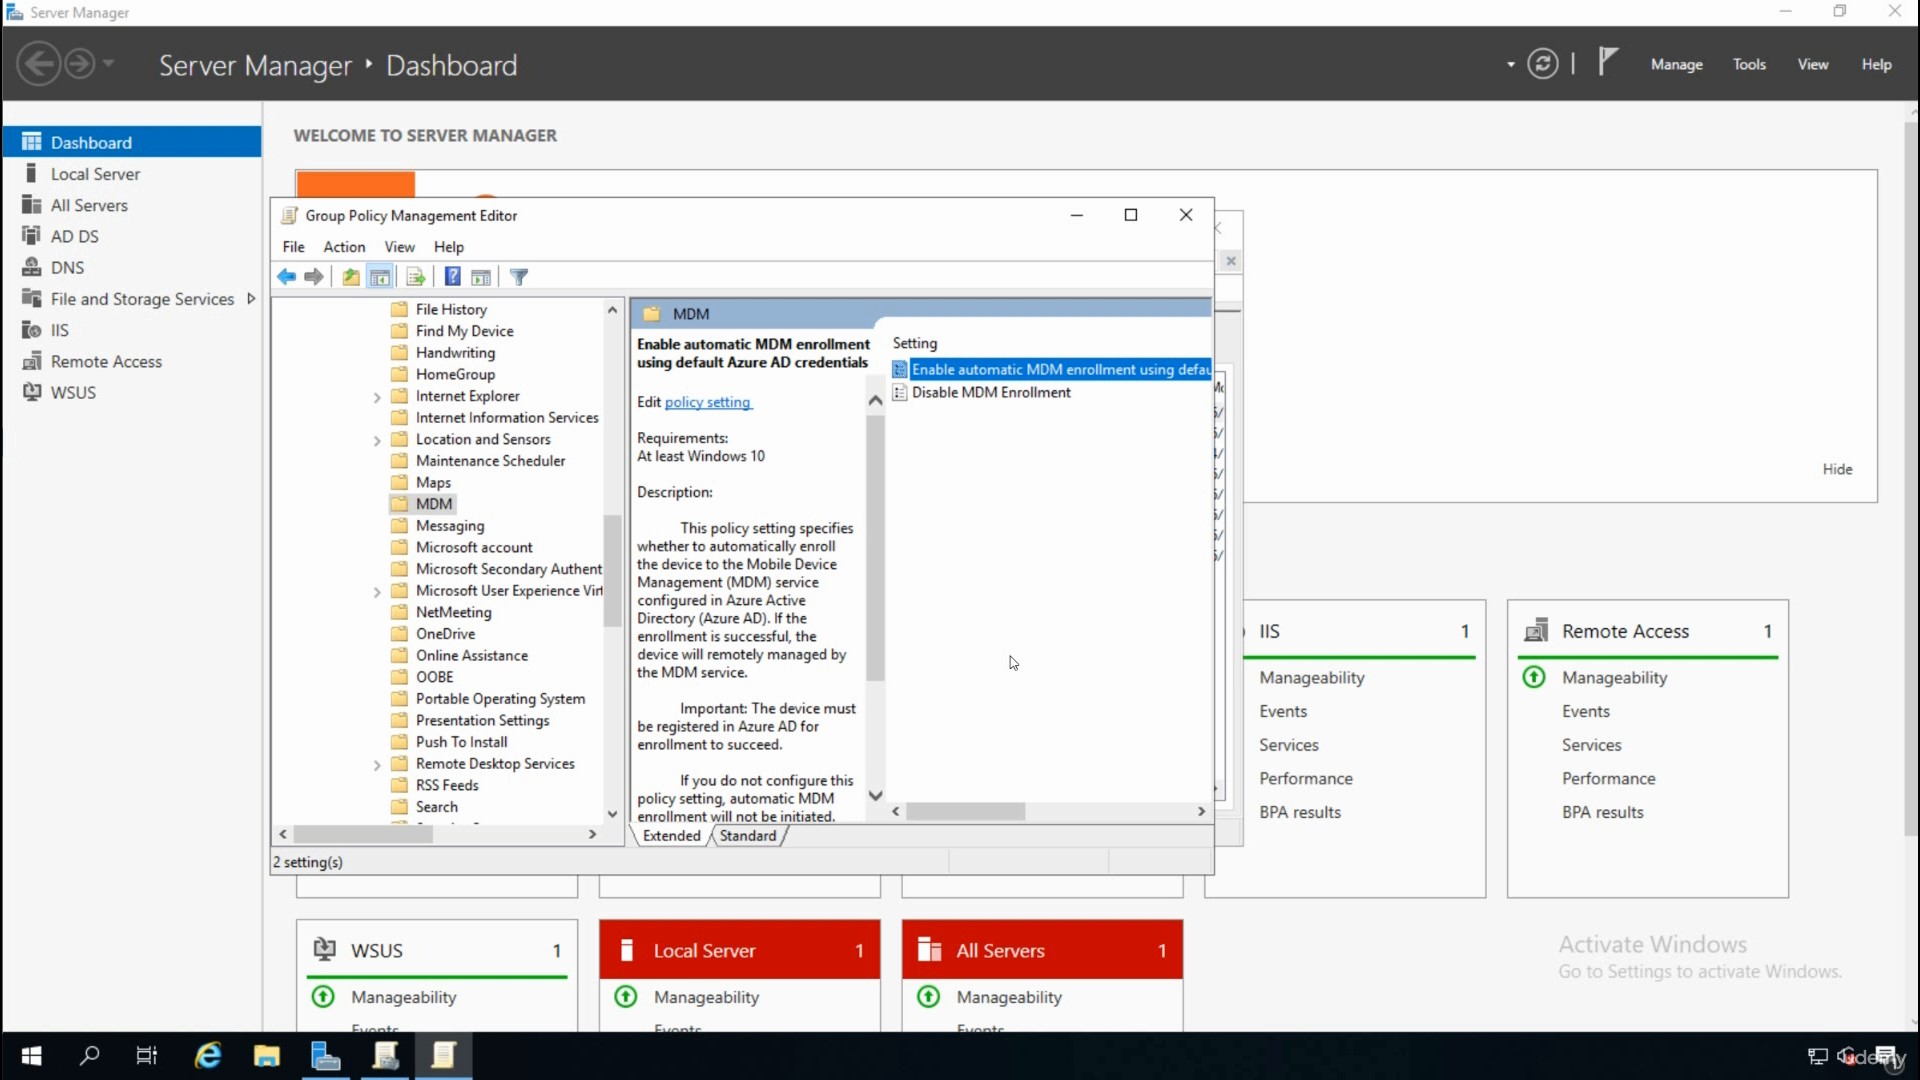Click the Up one level folder icon
This screenshot has height=1080, width=1920.
[x=351, y=277]
